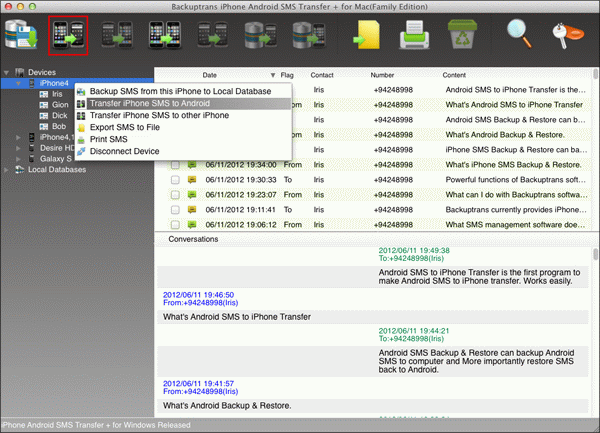
Task: Sort by the Contact column header
Action: click(322, 75)
